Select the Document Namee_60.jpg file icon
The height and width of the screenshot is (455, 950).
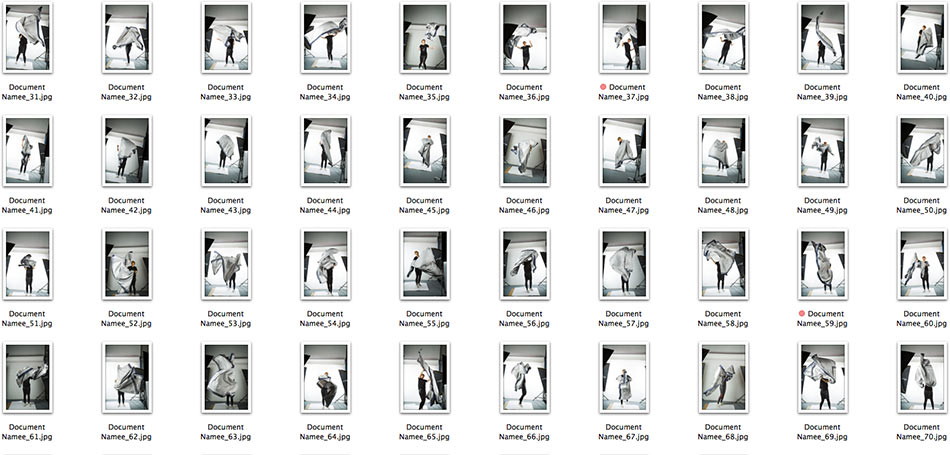pyautogui.click(x=922, y=264)
